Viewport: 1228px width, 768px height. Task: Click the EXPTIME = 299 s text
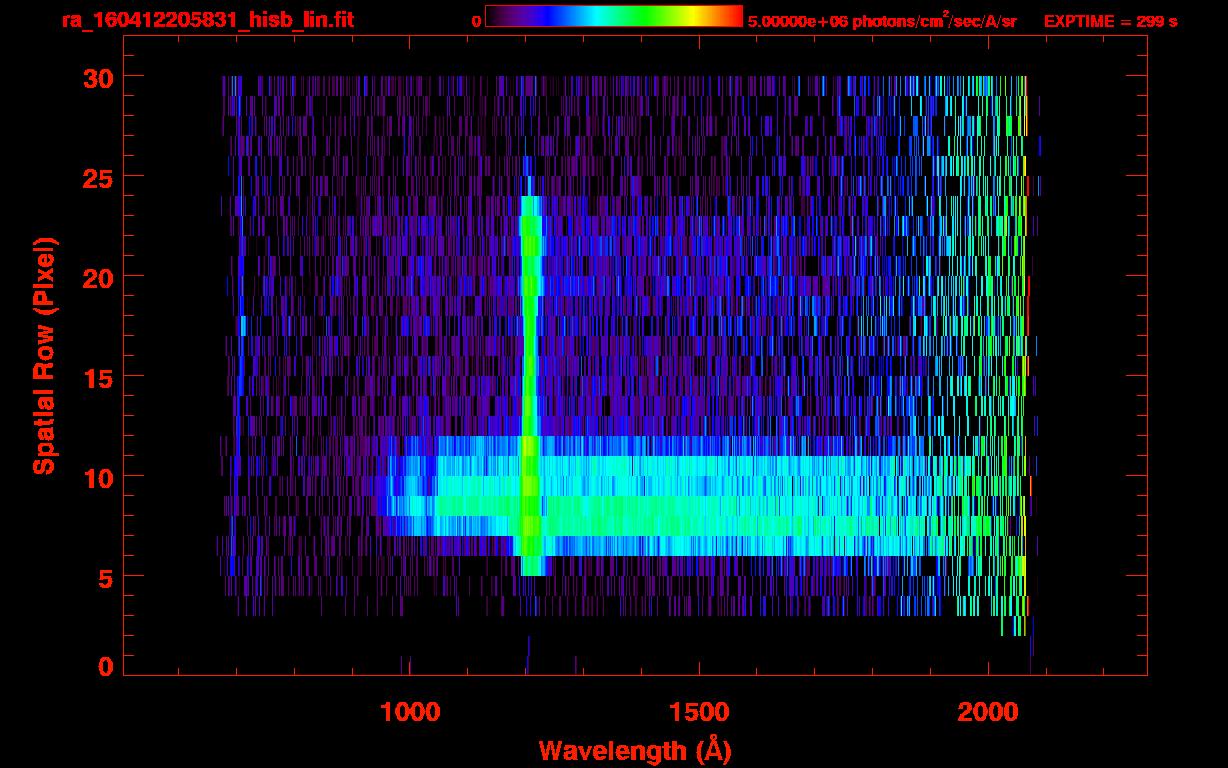pyautogui.click(x=1110, y=21)
